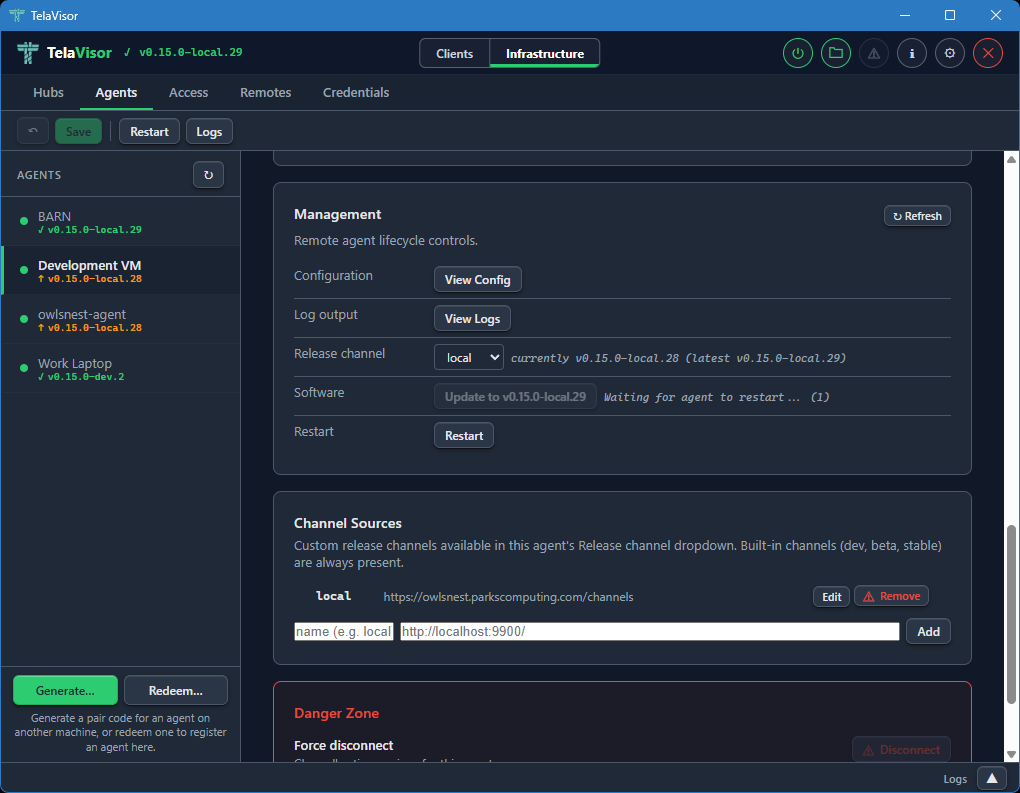This screenshot has width=1020, height=793.
Task: Click Add channel source button
Action: [928, 632]
